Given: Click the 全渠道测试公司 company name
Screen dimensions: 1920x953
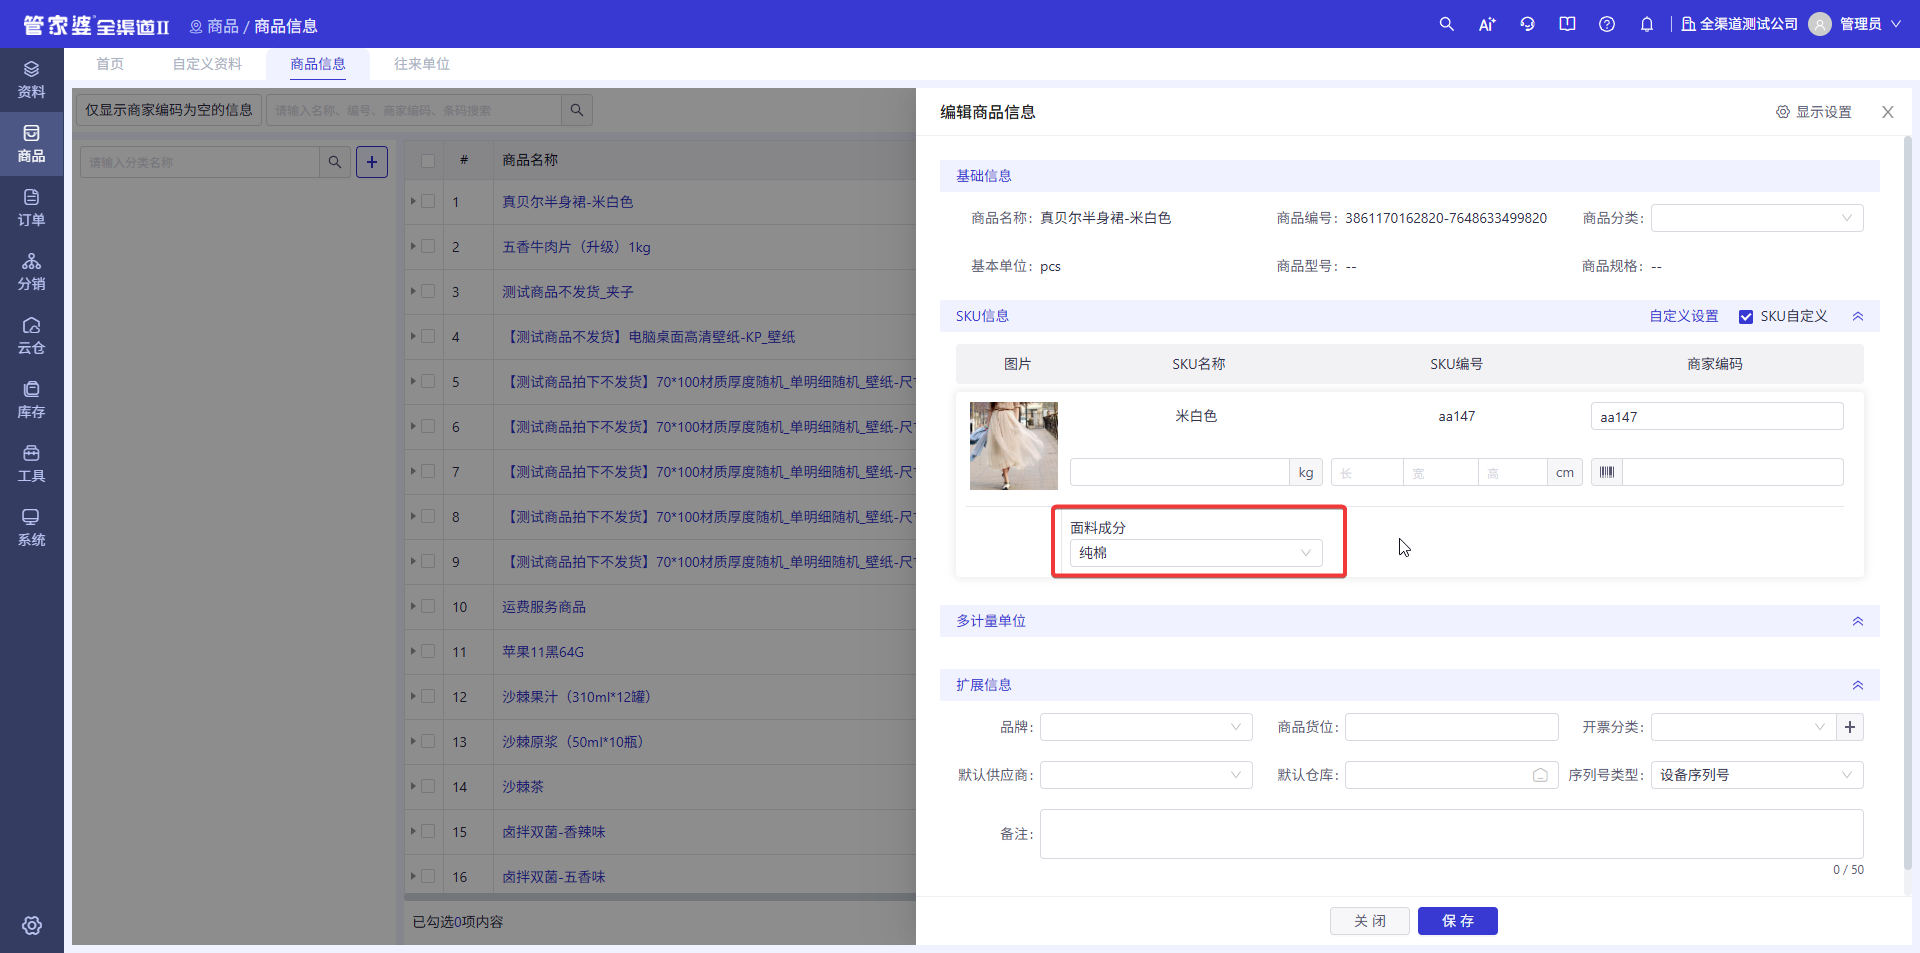Looking at the screenshot, I should 1740,24.
